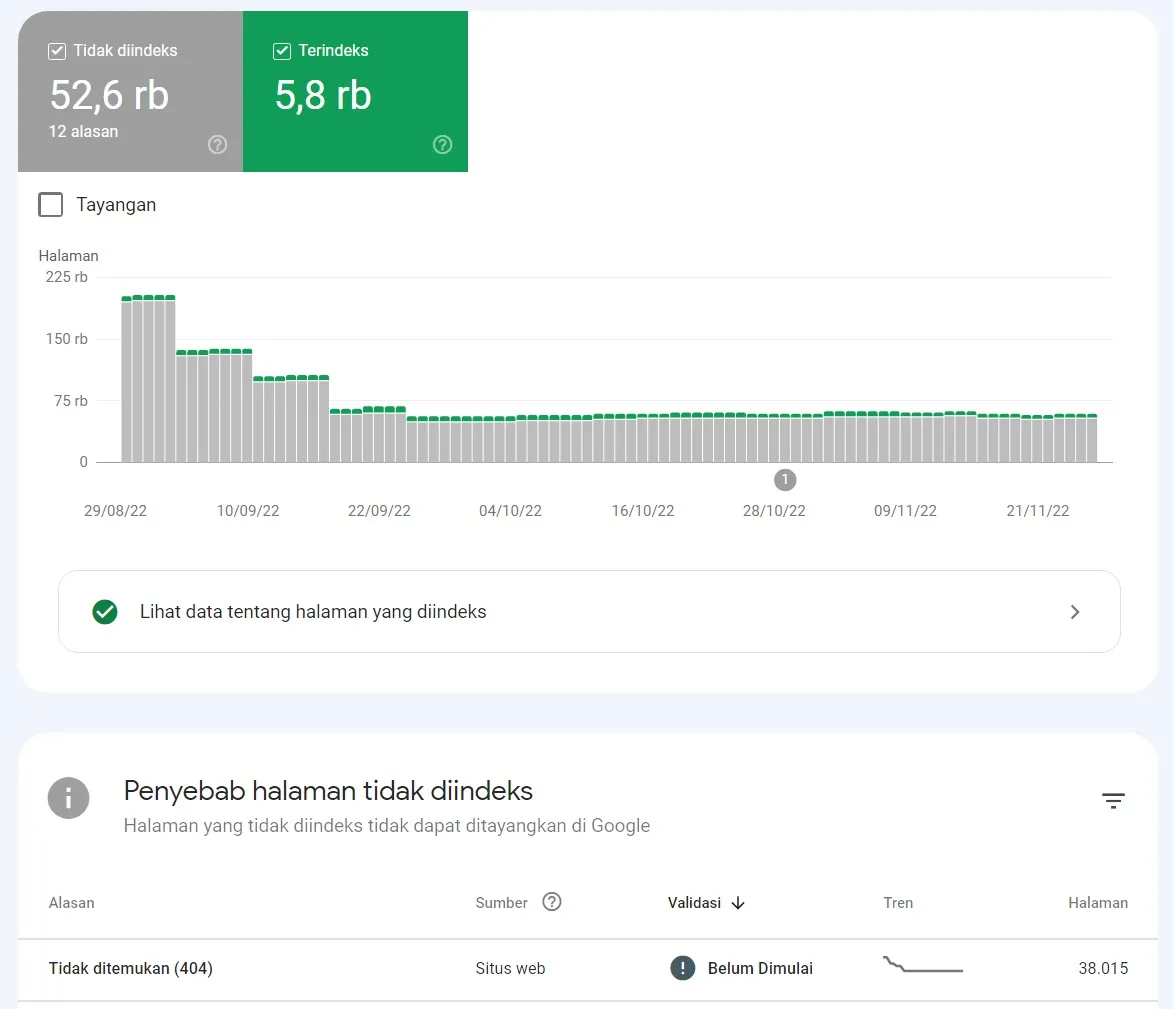Open the Tidak ditemukan (404) report
Image resolution: width=1173 pixels, height=1009 pixels.
pos(130,968)
